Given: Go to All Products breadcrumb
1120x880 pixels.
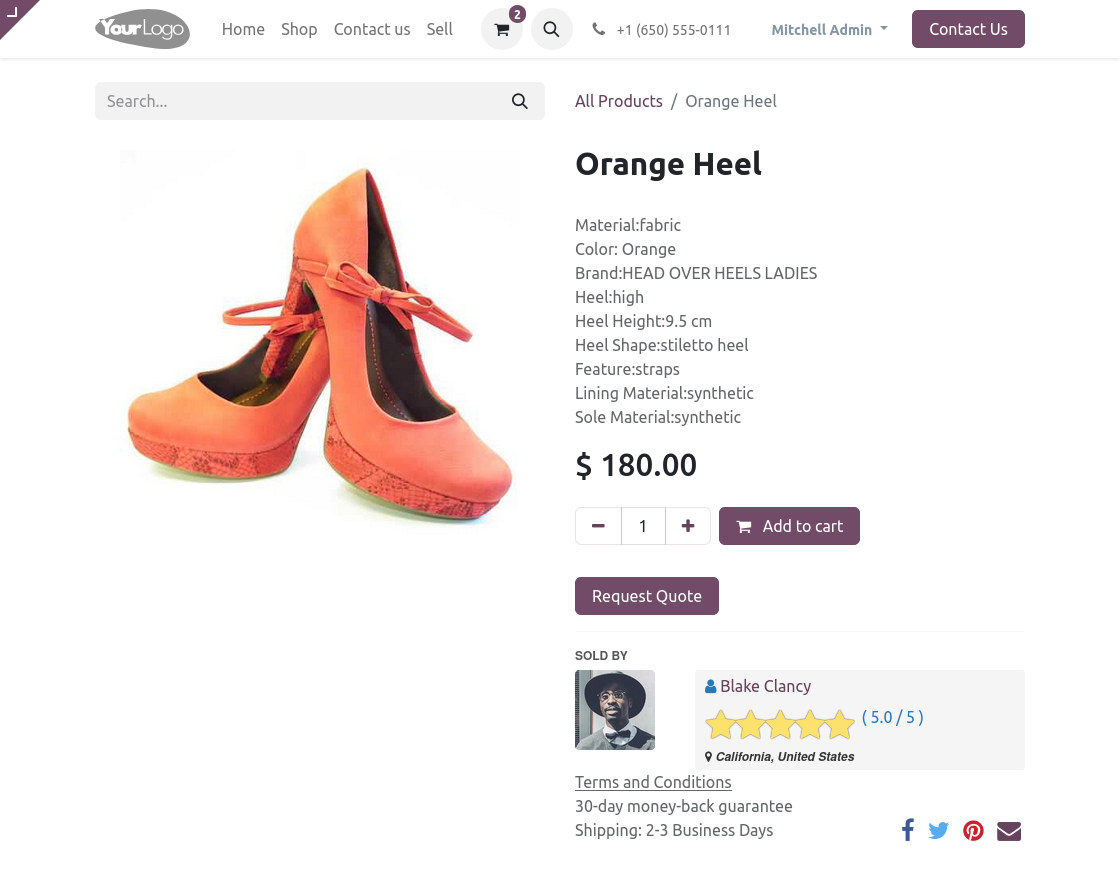Looking at the screenshot, I should [x=619, y=101].
